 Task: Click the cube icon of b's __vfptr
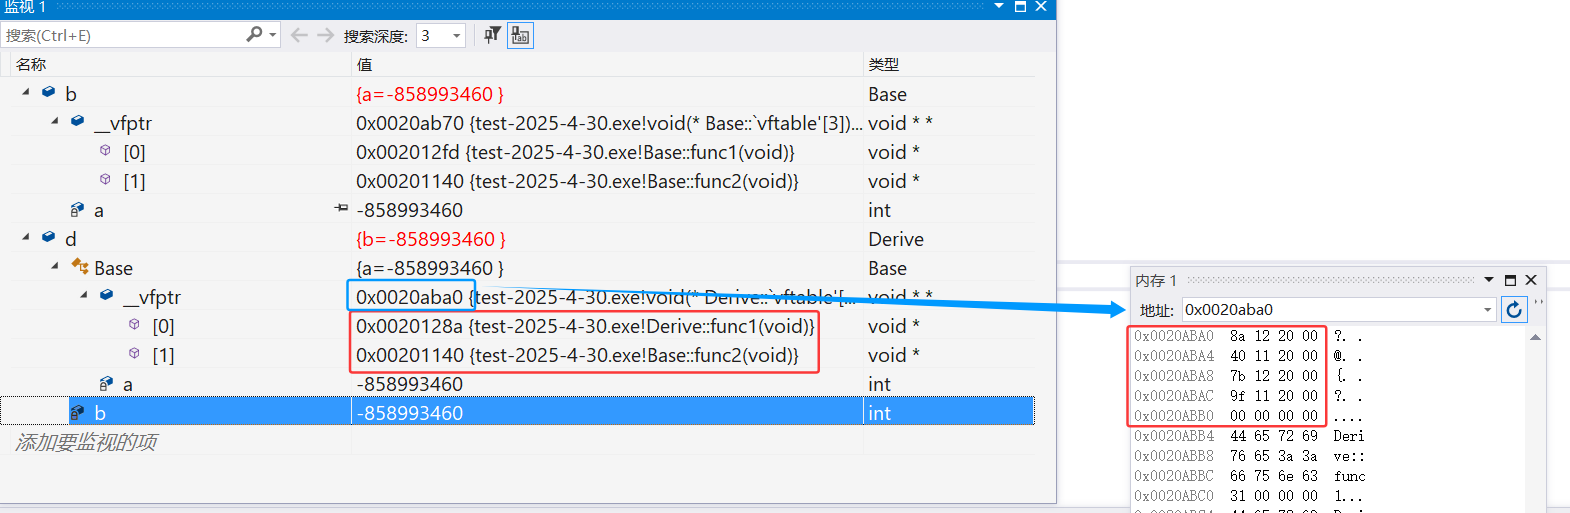click(77, 121)
